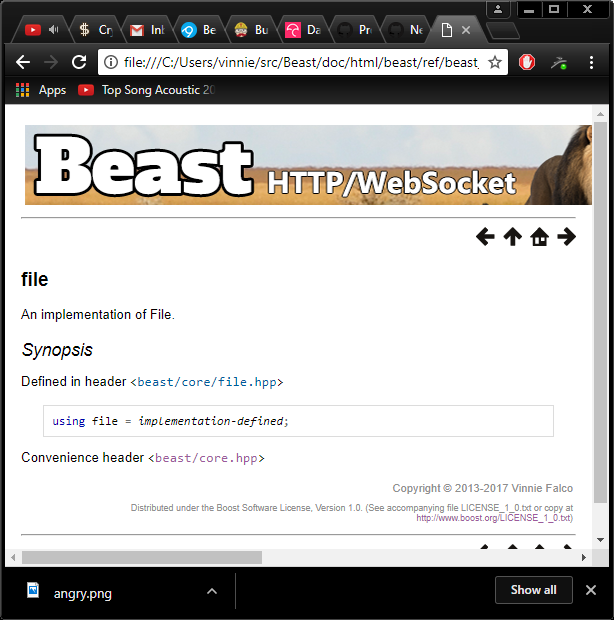The width and height of the screenshot is (614, 620).
Task: Open a new tab
Action: click(x=502, y=31)
